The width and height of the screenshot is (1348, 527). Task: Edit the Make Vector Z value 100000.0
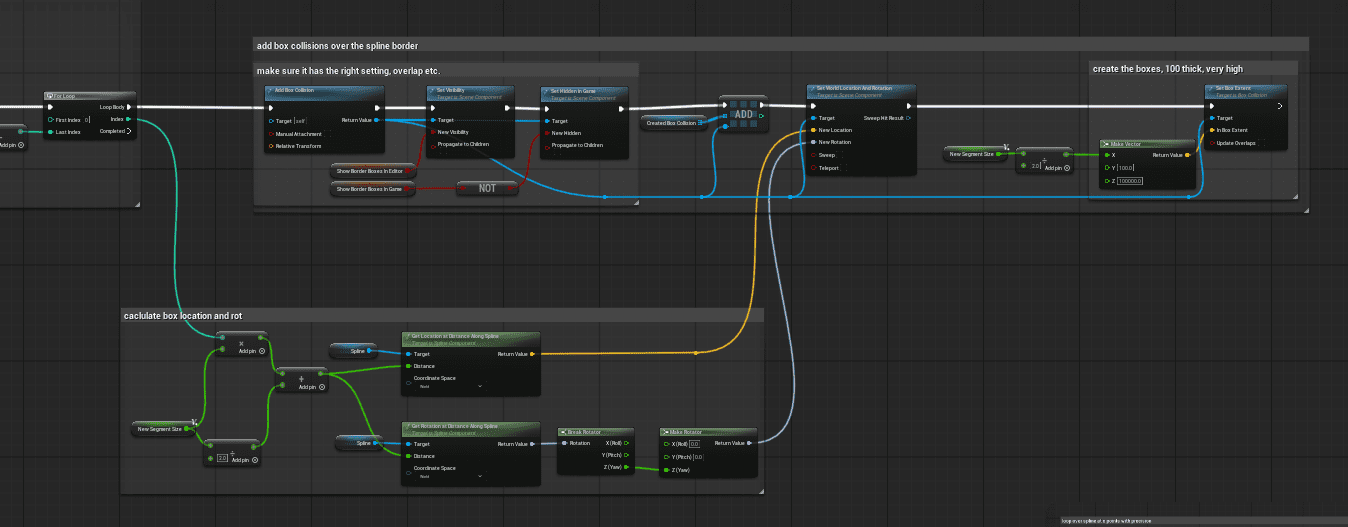1131,180
